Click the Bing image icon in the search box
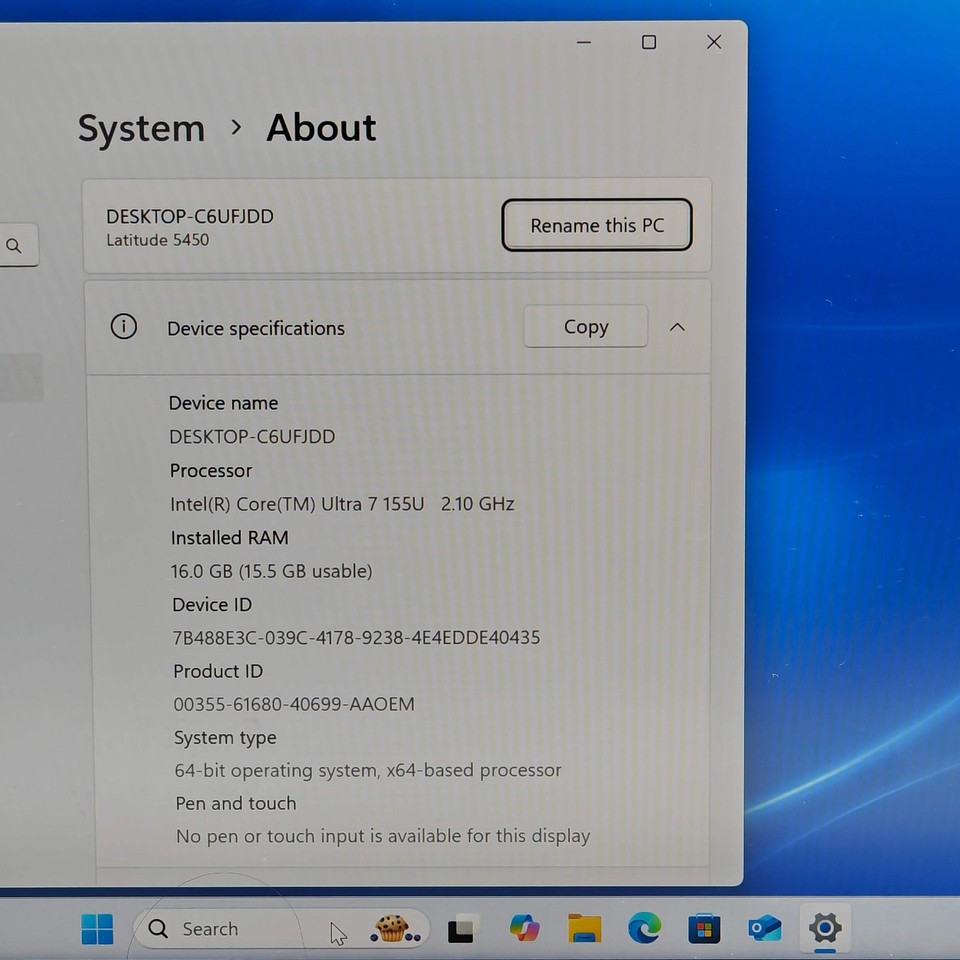Screen dimensions: 960x960 click(x=393, y=929)
